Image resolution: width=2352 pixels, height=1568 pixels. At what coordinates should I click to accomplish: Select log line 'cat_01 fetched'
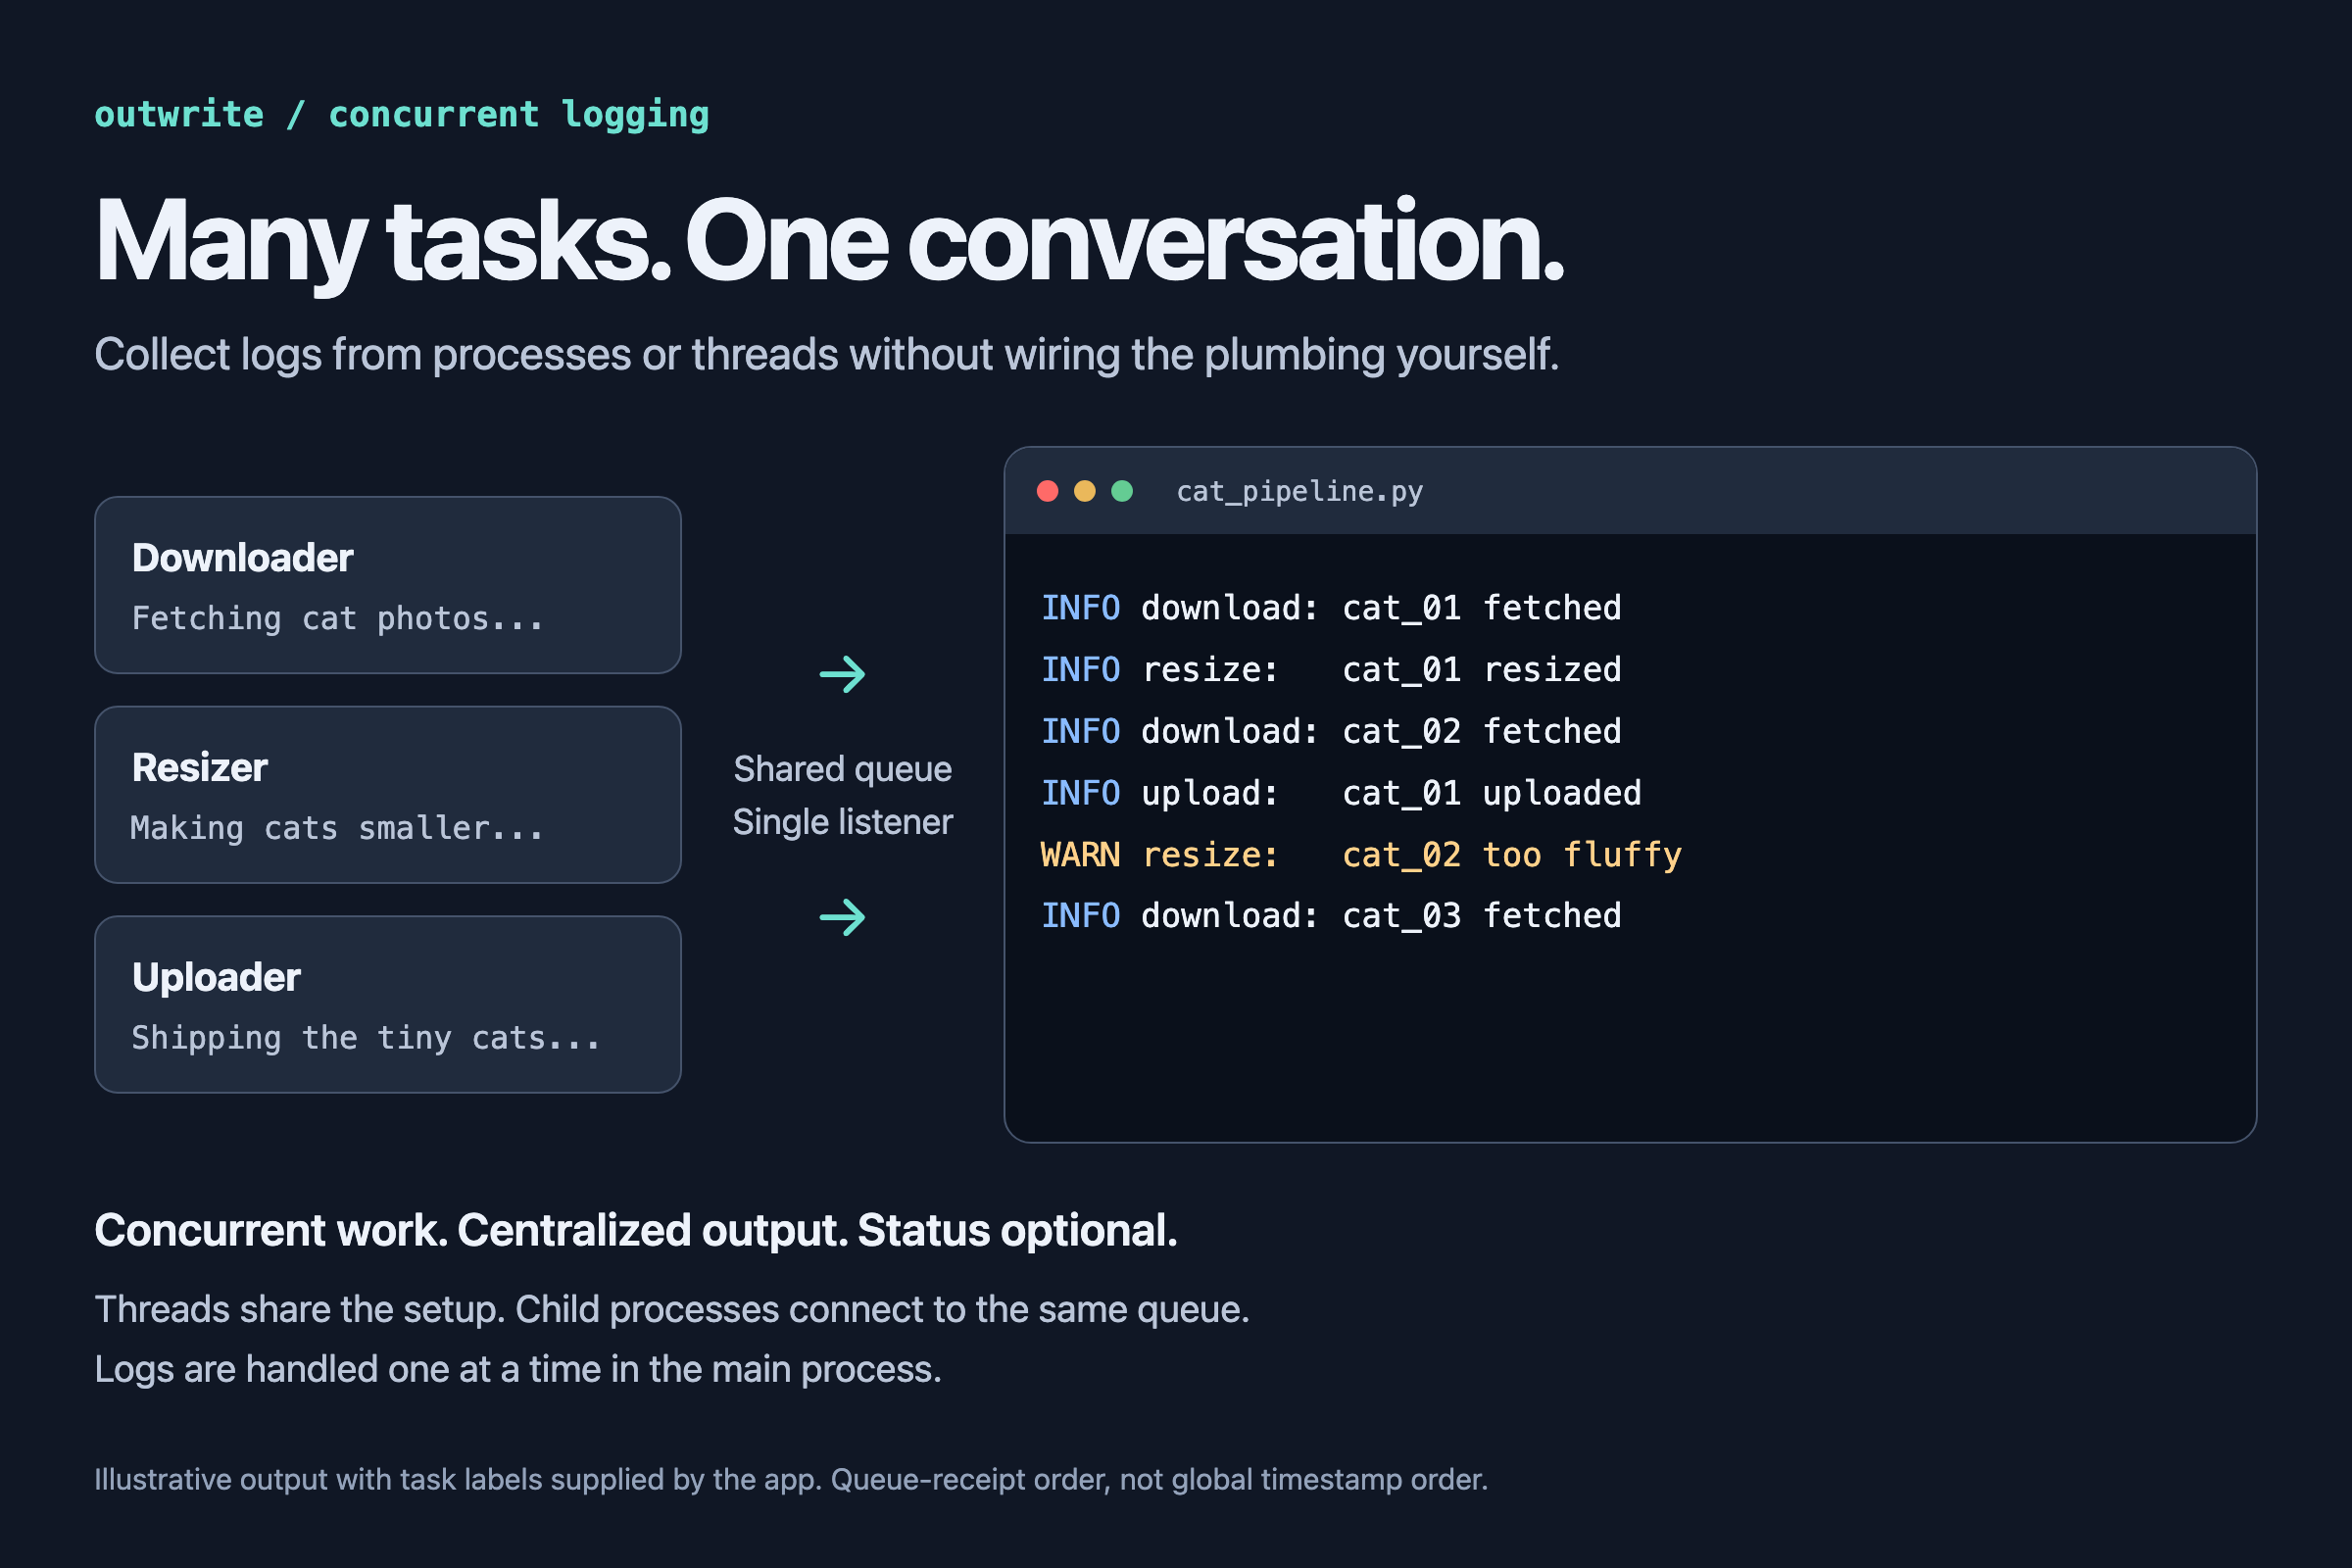(x=1331, y=608)
